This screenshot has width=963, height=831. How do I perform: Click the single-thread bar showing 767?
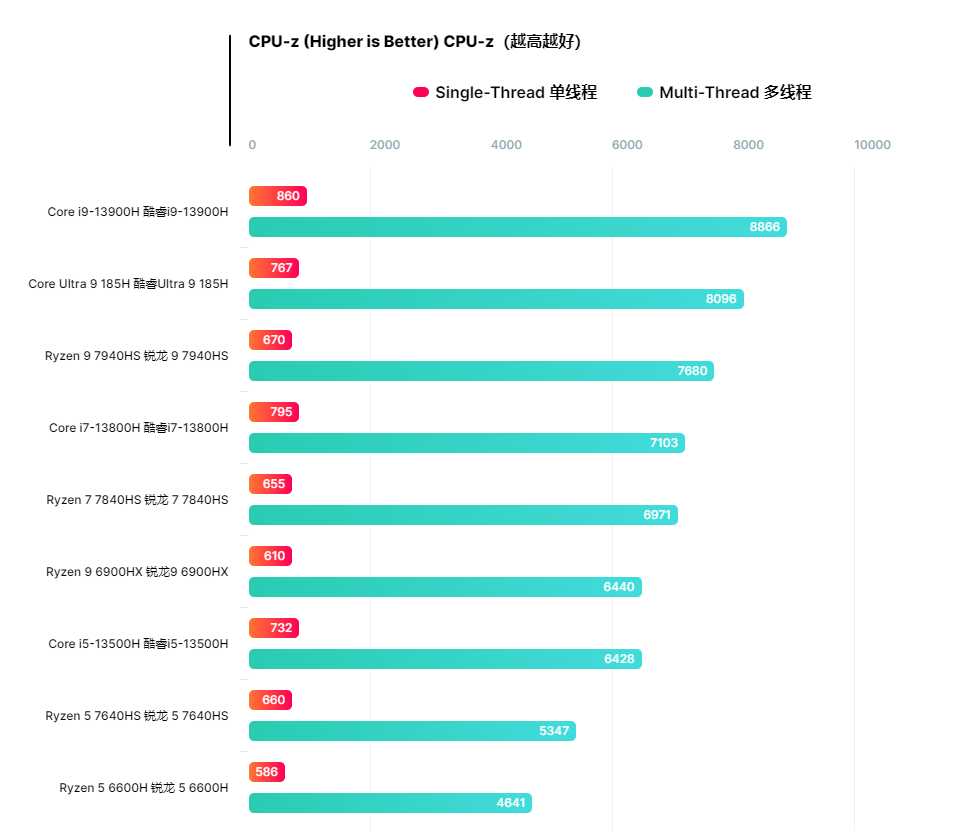point(273,268)
